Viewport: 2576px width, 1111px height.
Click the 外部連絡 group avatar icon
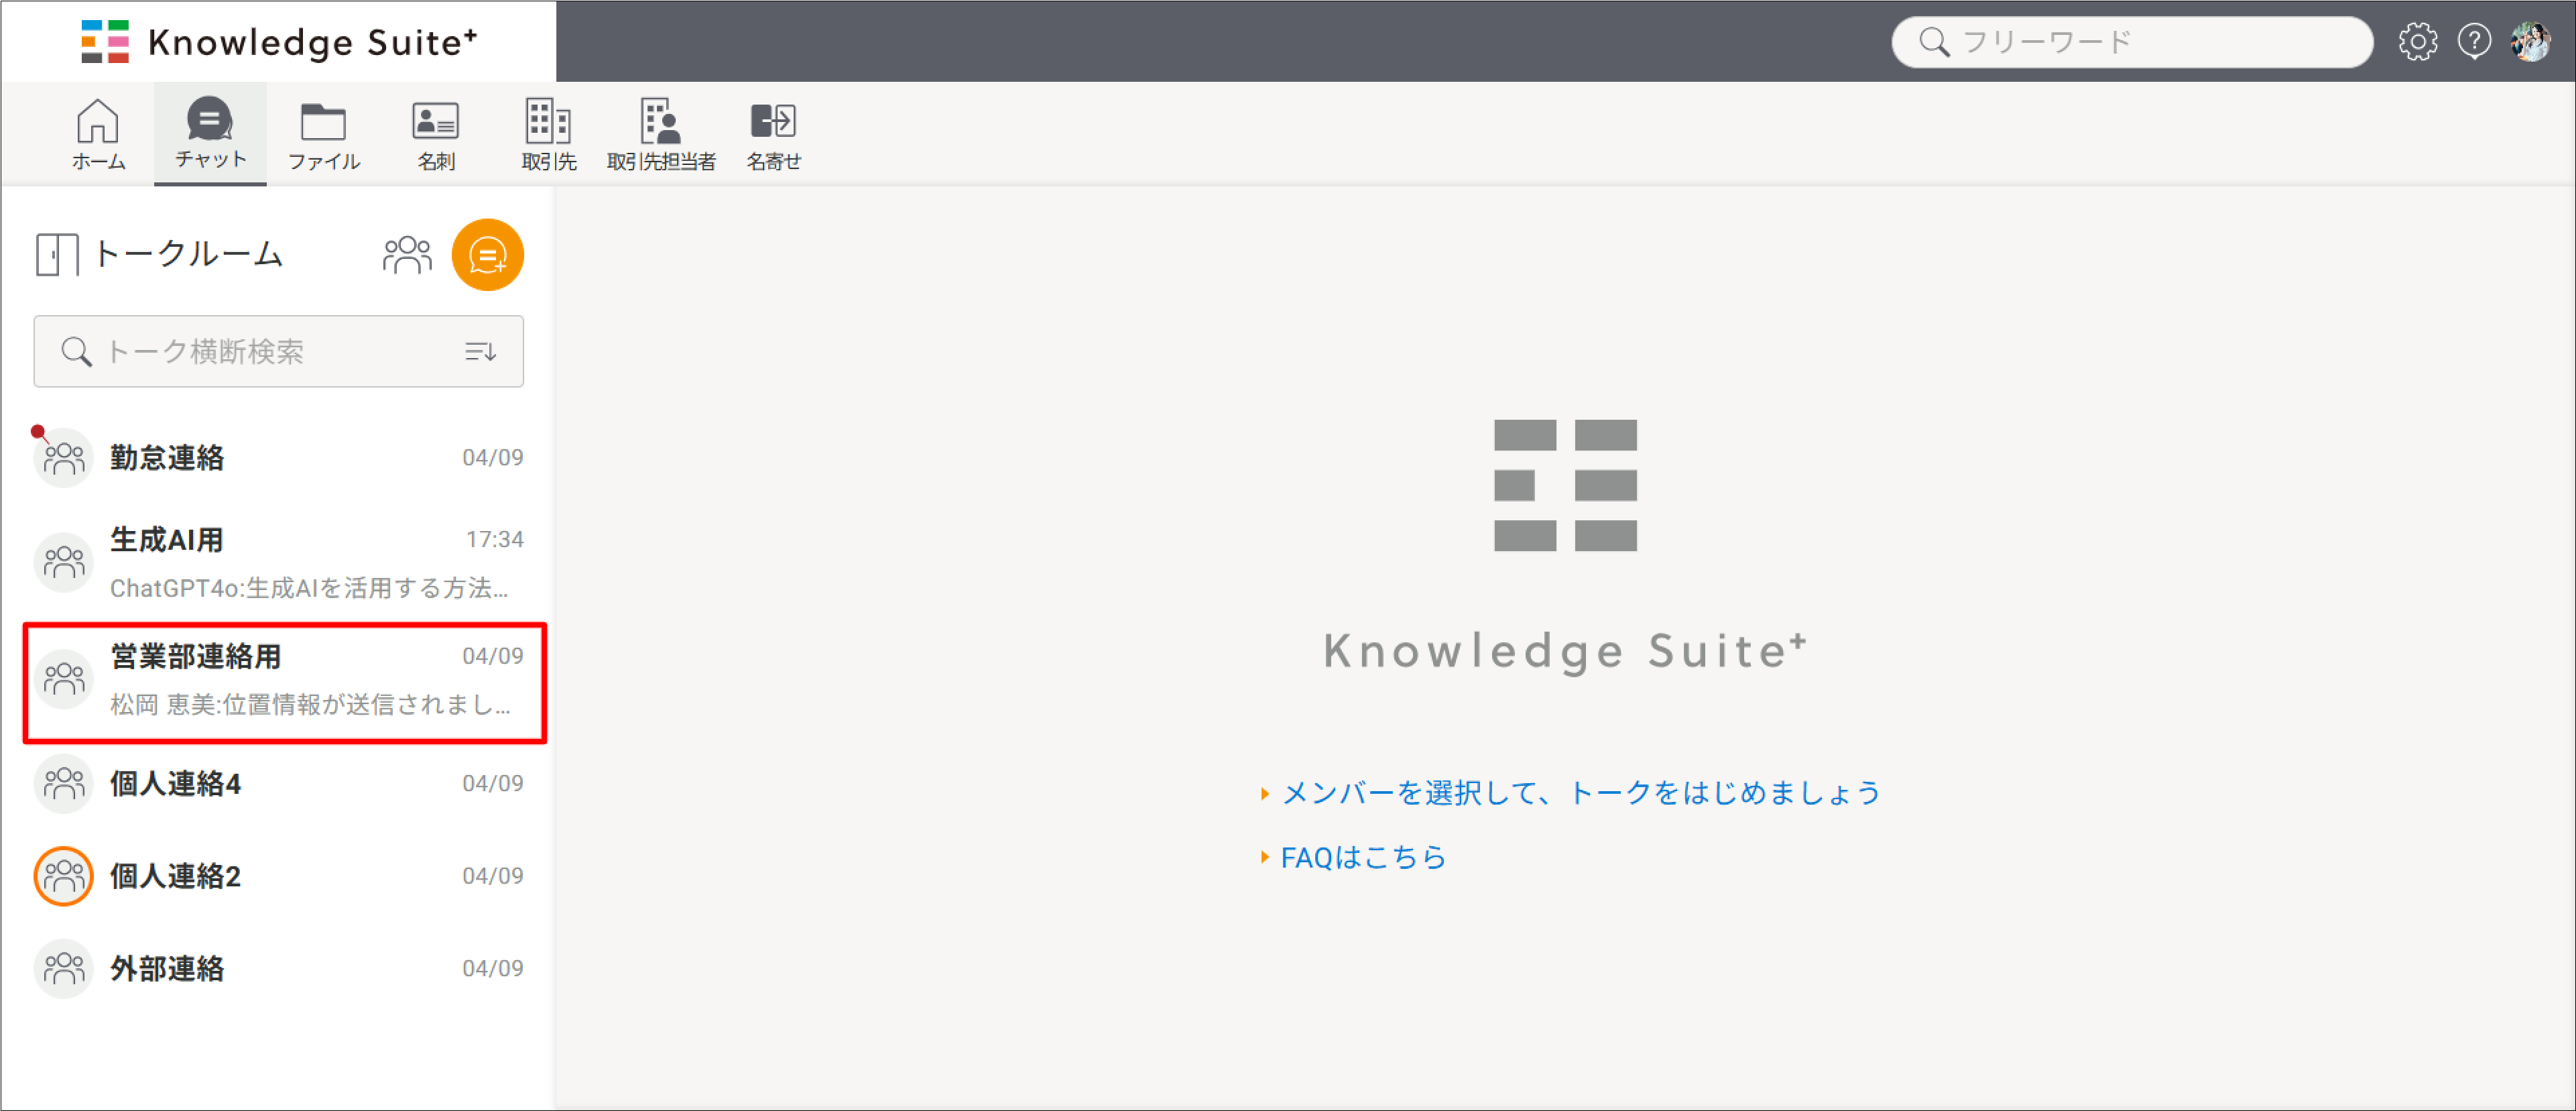[x=64, y=968]
